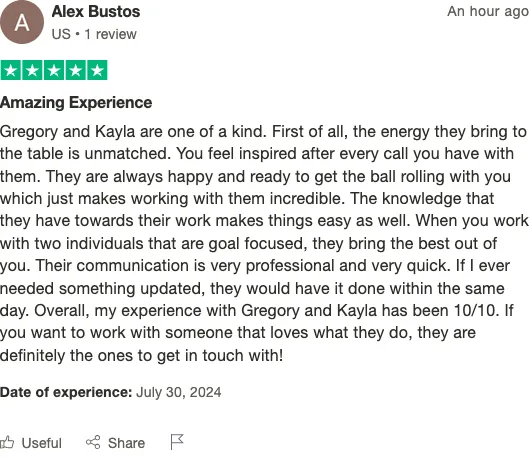Viewport: 530px width, 458px height.
Task: Open the Amazing Experience review title
Action: (x=76, y=102)
